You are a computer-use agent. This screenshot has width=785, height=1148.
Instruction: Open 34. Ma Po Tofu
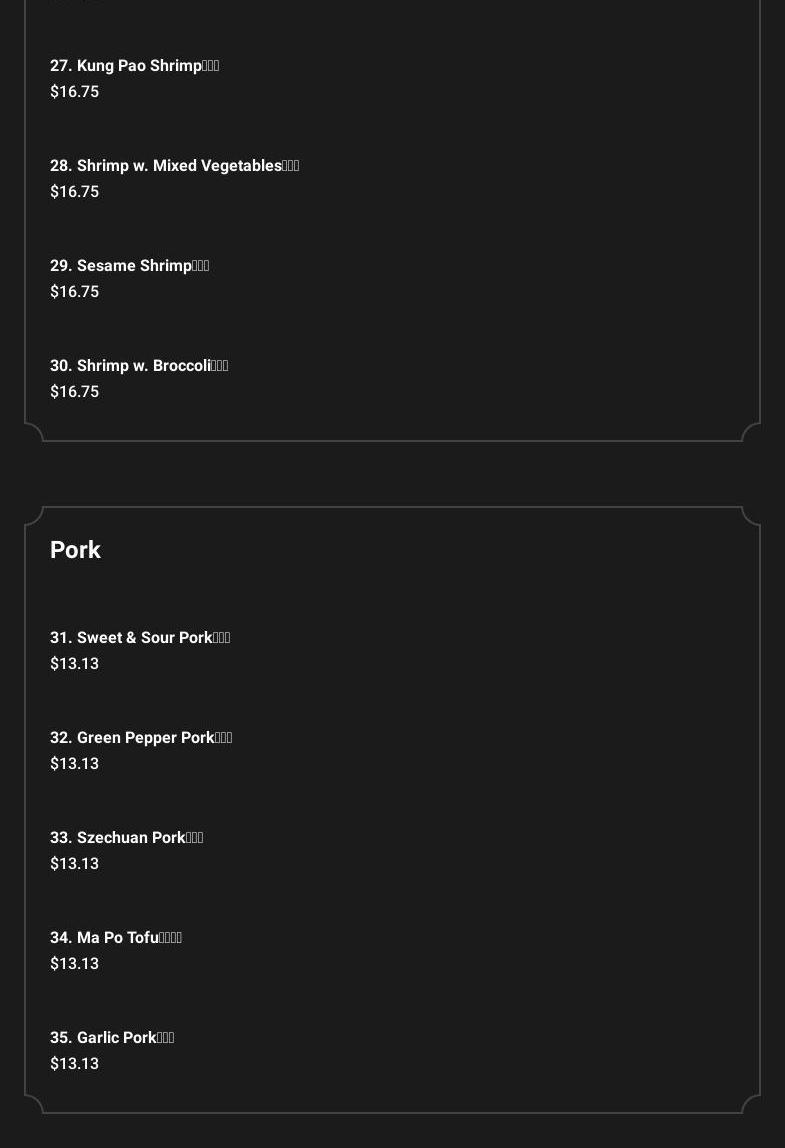point(116,938)
